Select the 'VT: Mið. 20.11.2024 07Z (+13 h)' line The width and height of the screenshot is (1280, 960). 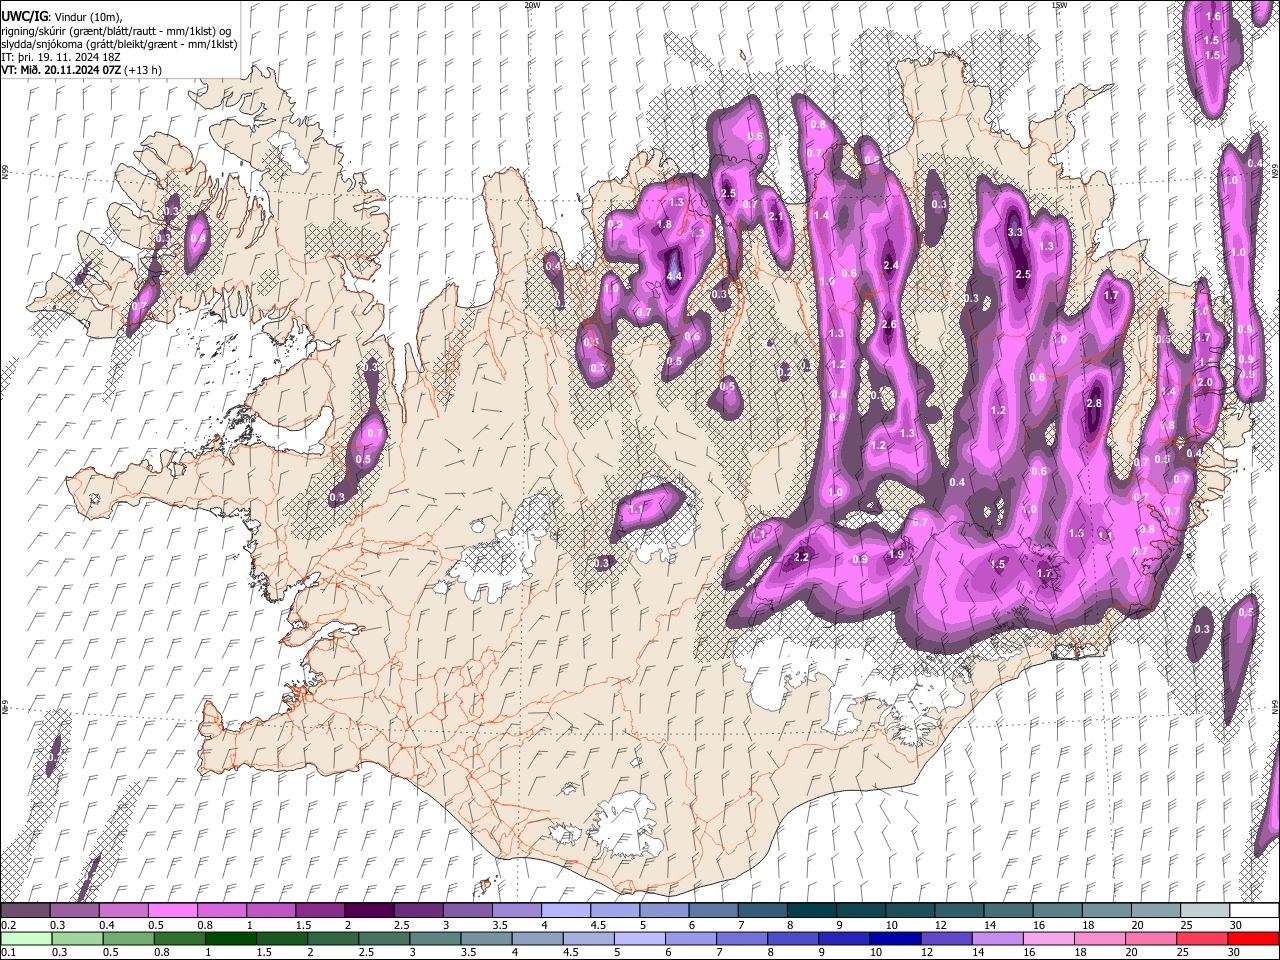(82, 70)
